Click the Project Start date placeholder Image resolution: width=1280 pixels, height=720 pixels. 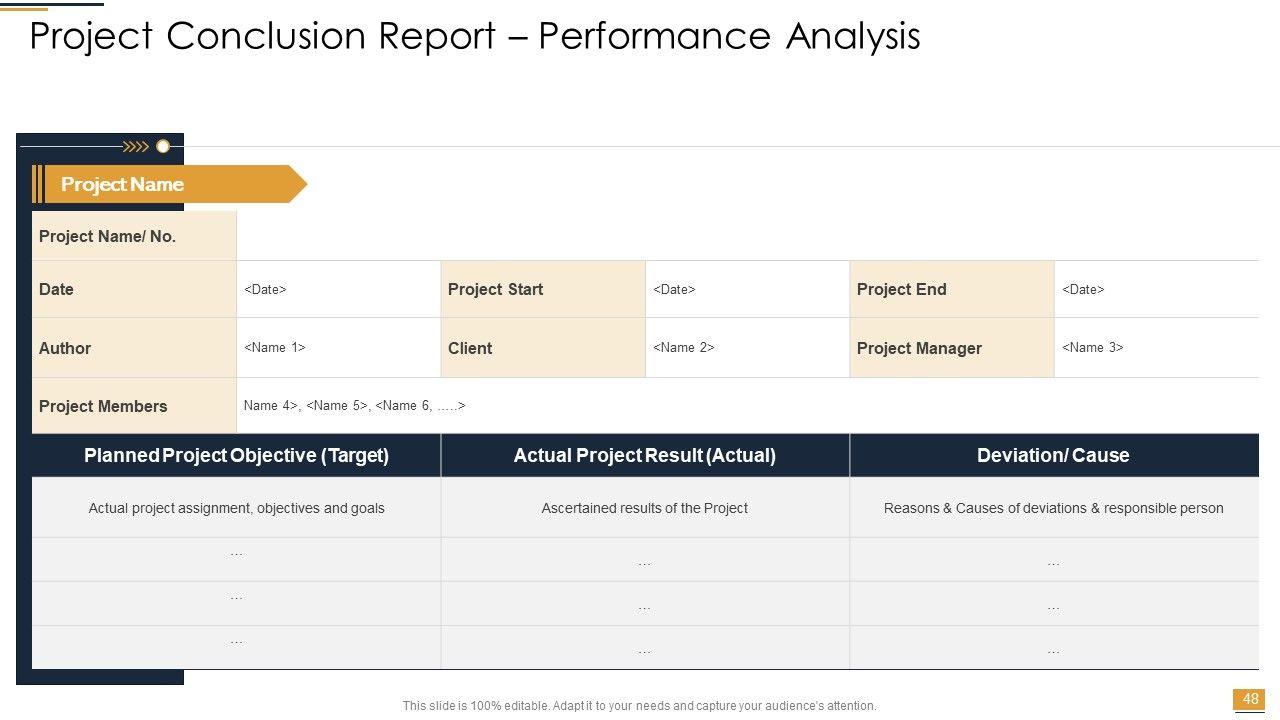click(x=674, y=290)
